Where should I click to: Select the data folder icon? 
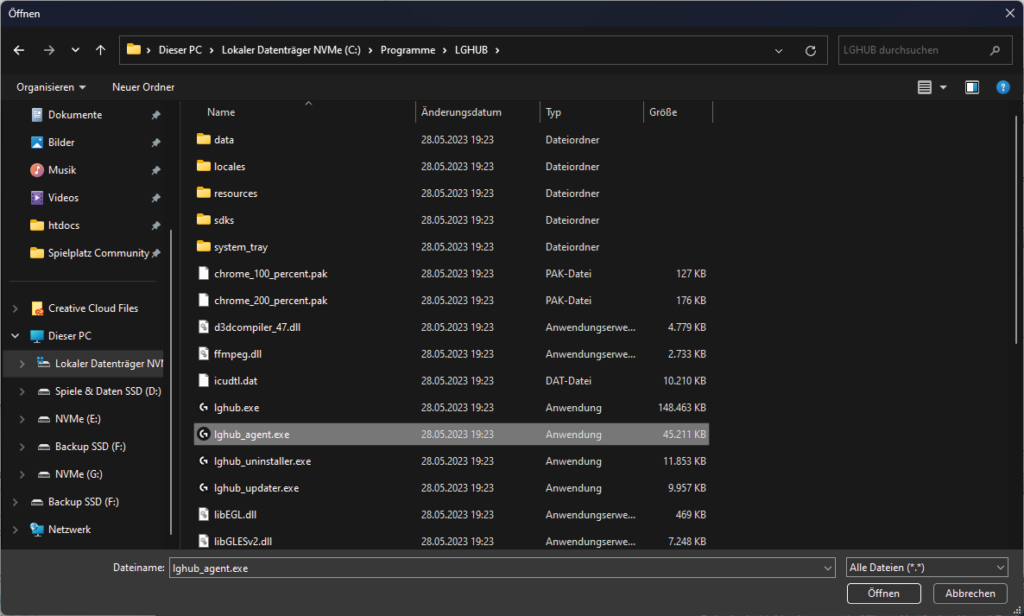[x=204, y=139]
